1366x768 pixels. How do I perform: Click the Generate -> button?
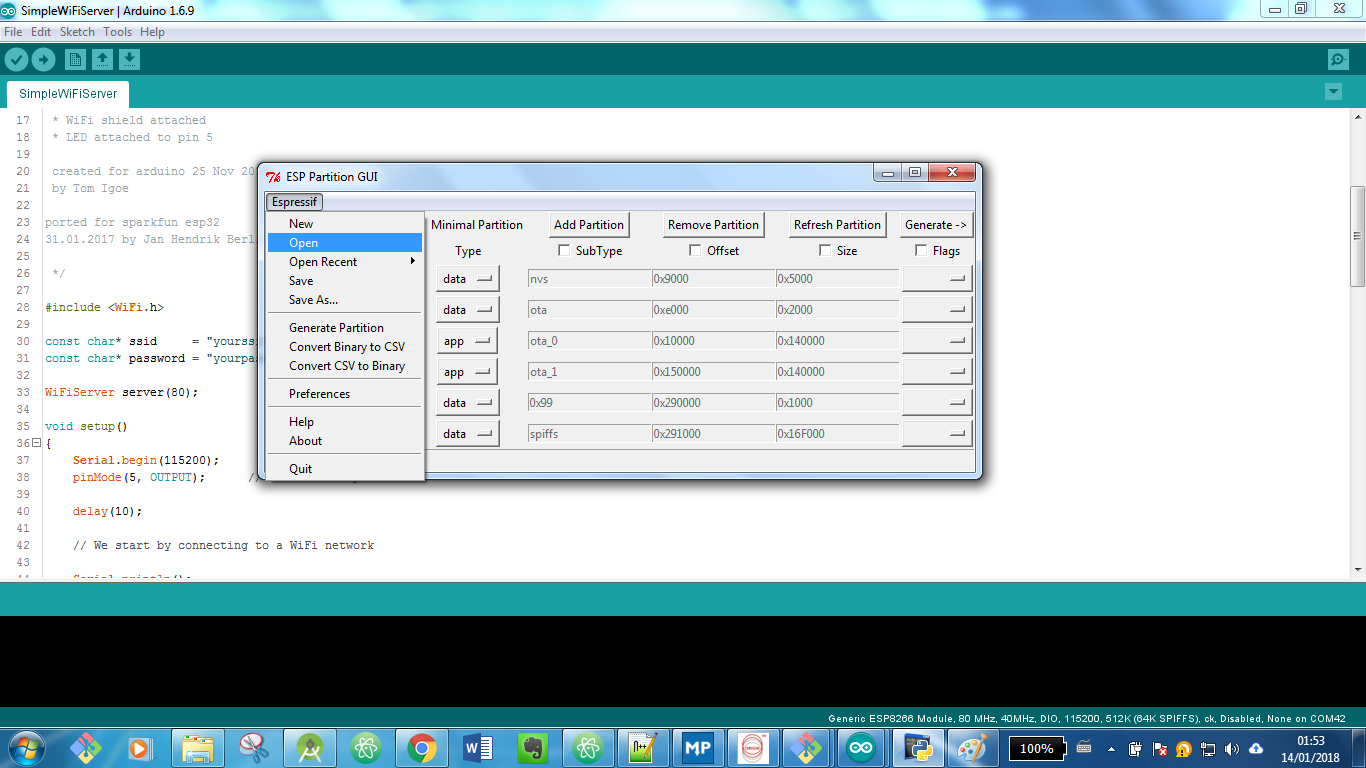[936, 225]
